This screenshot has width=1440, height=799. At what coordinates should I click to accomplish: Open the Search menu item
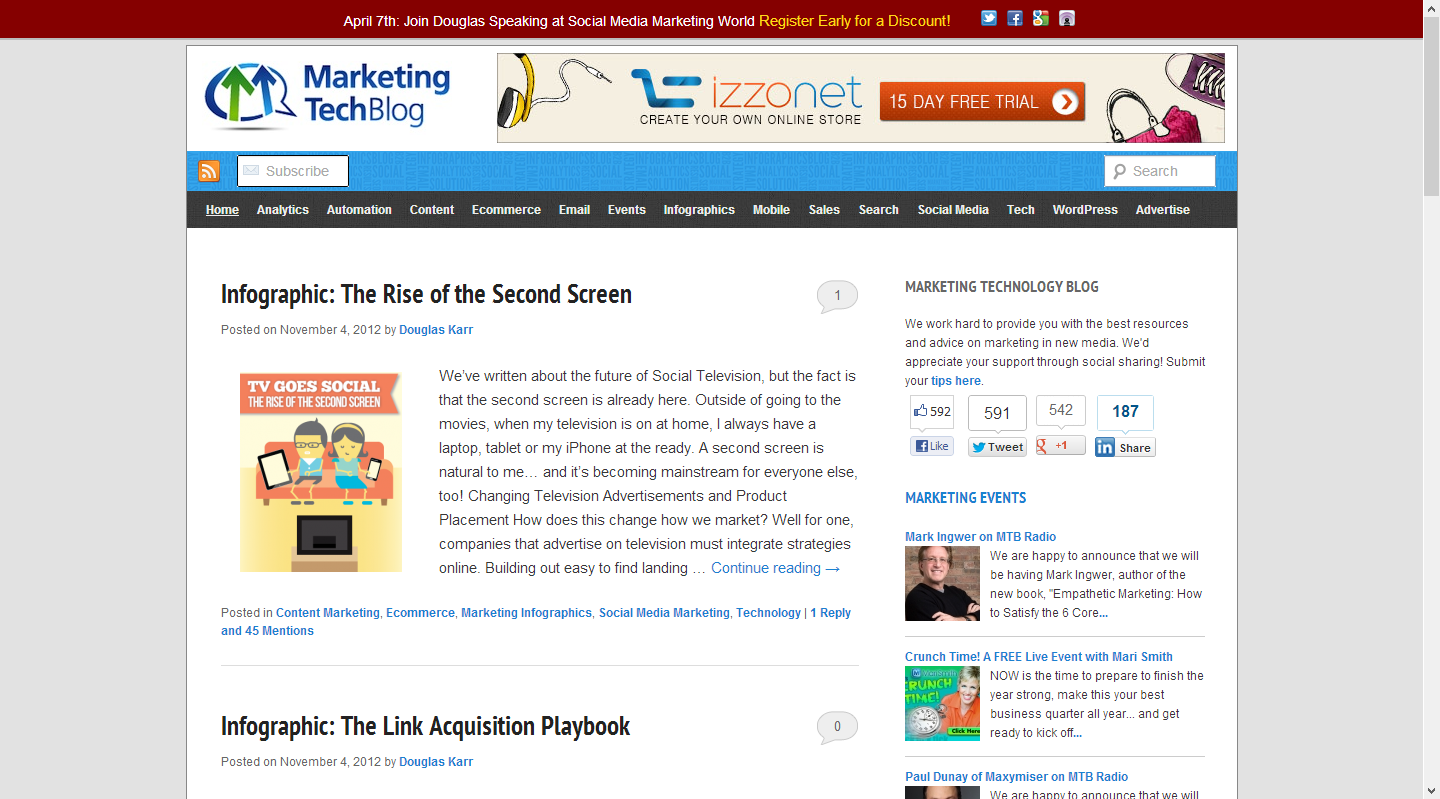(x=878, y=210)
